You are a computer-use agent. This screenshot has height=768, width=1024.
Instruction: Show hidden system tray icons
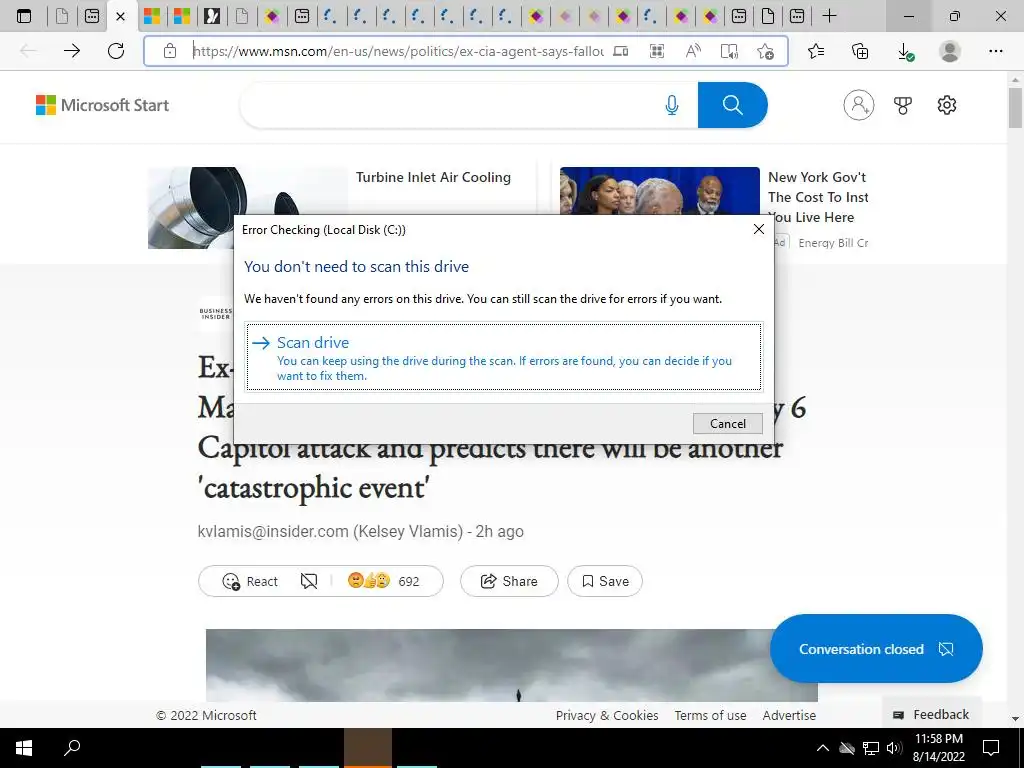823,748
